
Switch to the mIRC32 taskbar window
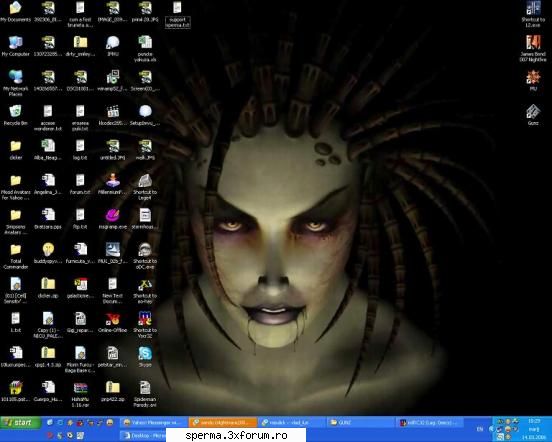coord(430,422)
